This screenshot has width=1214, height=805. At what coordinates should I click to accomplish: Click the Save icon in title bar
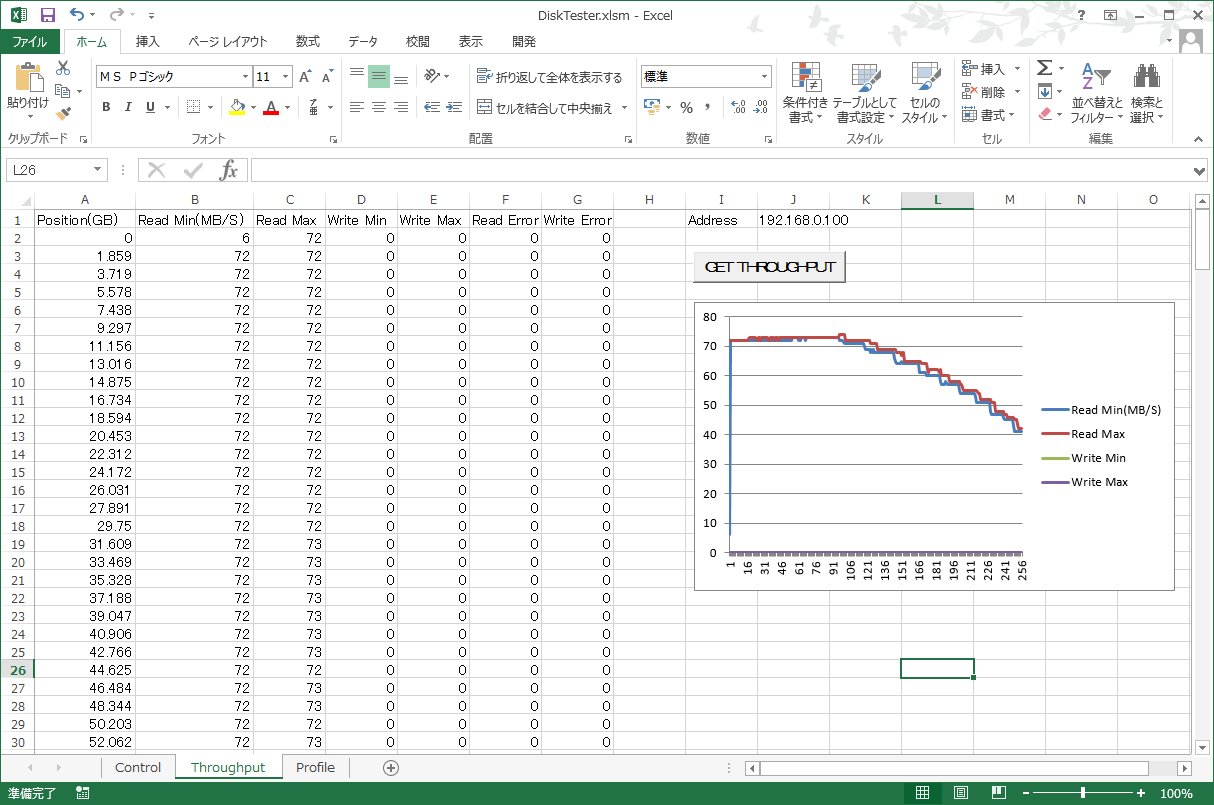(x=47, y=15)
